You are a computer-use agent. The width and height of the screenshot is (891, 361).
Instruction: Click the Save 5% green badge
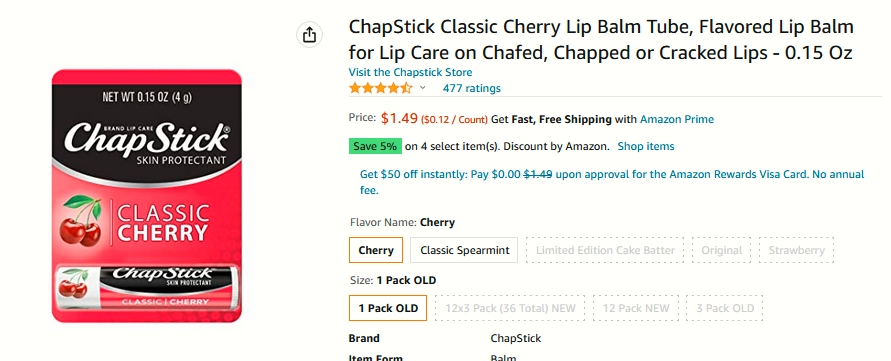click(375, 146)
